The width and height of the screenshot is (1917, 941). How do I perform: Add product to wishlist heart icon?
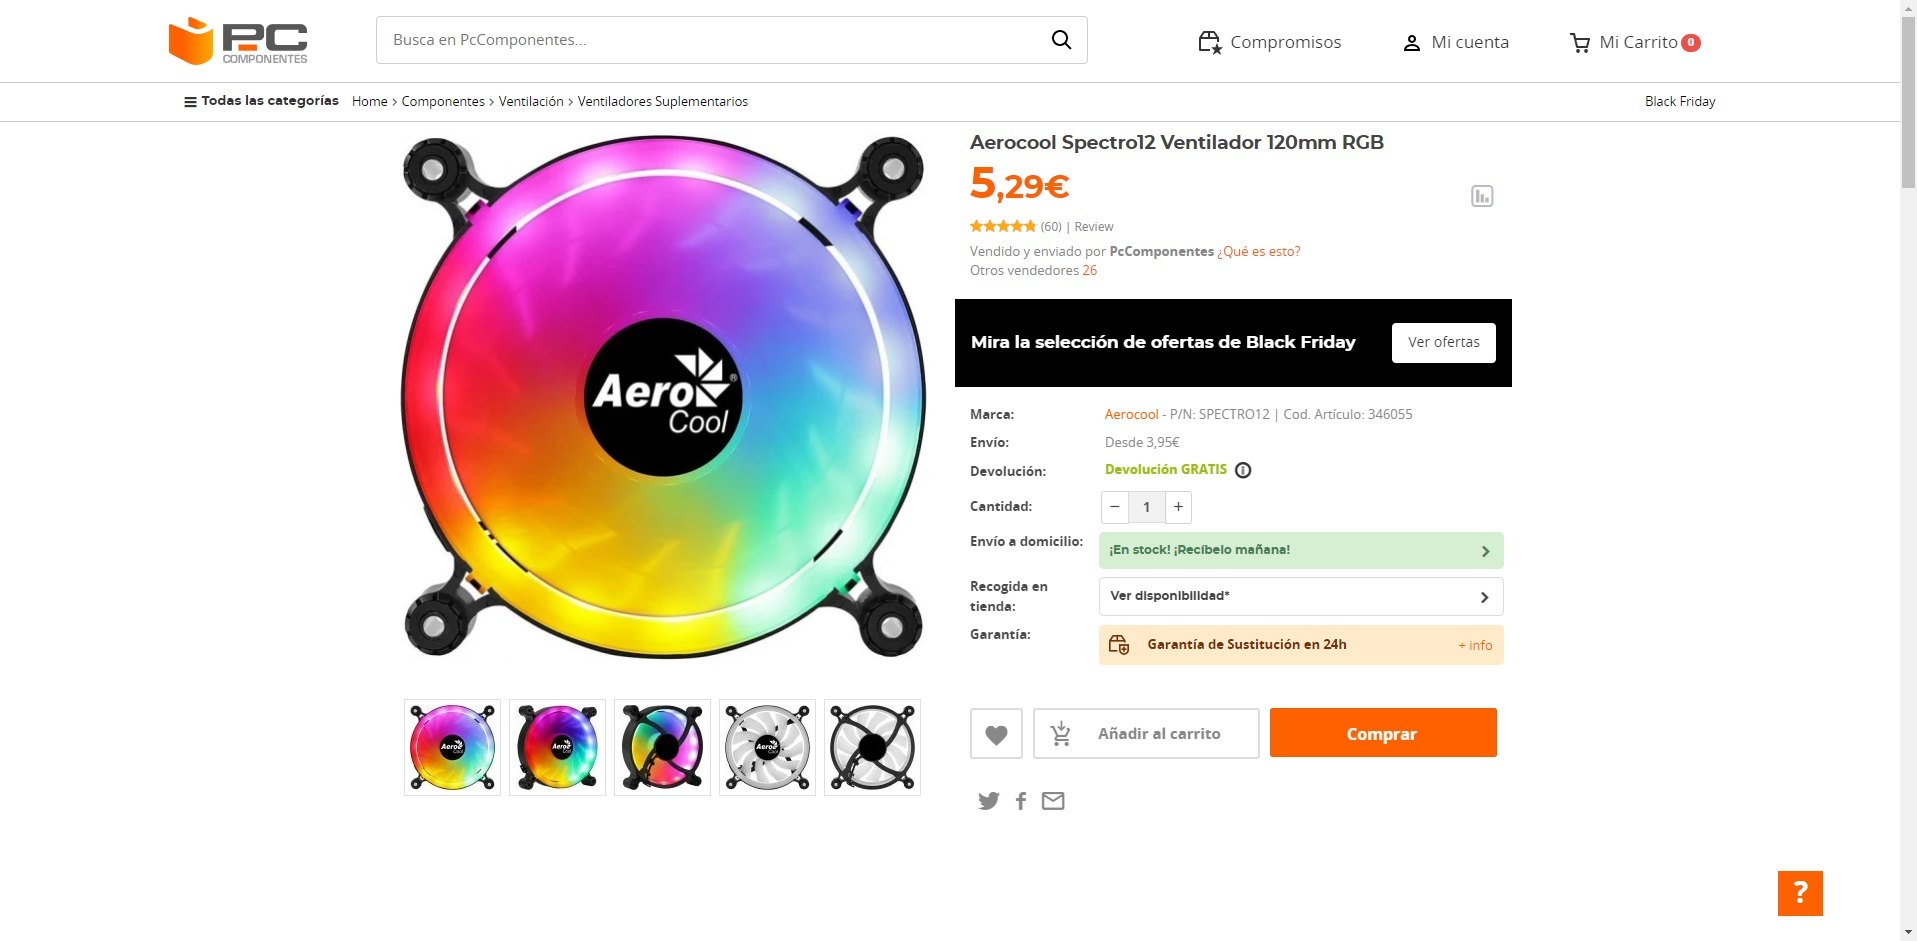point(996,734)
